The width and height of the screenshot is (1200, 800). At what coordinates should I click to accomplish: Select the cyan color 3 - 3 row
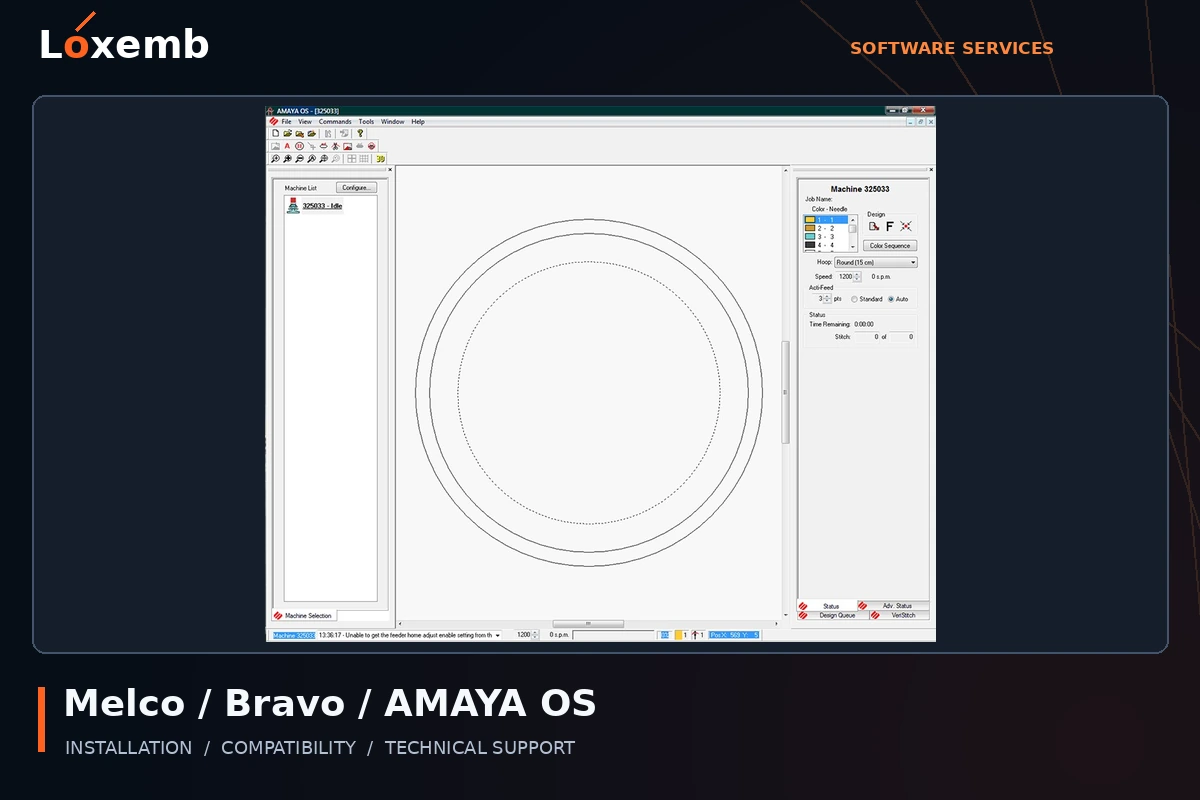click(x=826, y=236)
